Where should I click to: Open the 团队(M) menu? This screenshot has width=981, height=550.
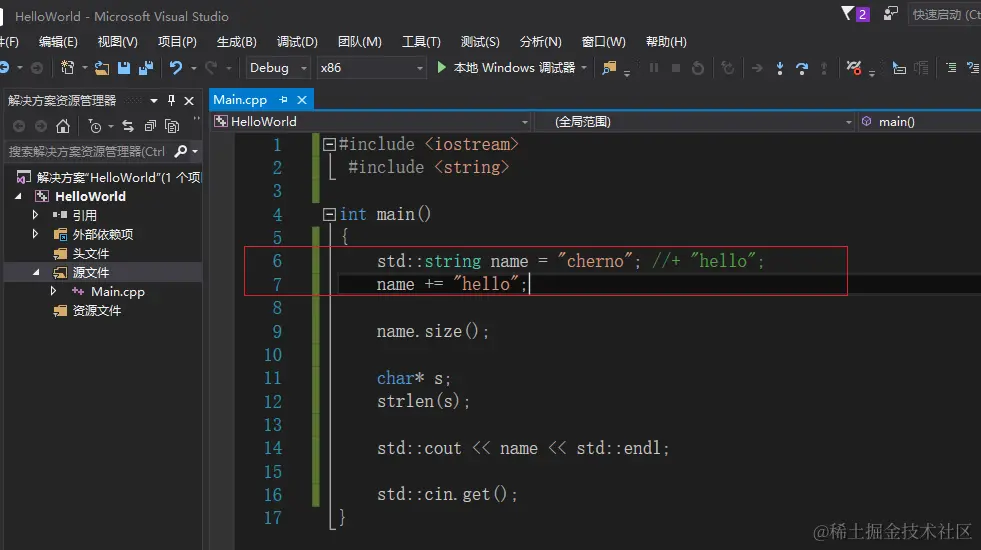[360, 42]
